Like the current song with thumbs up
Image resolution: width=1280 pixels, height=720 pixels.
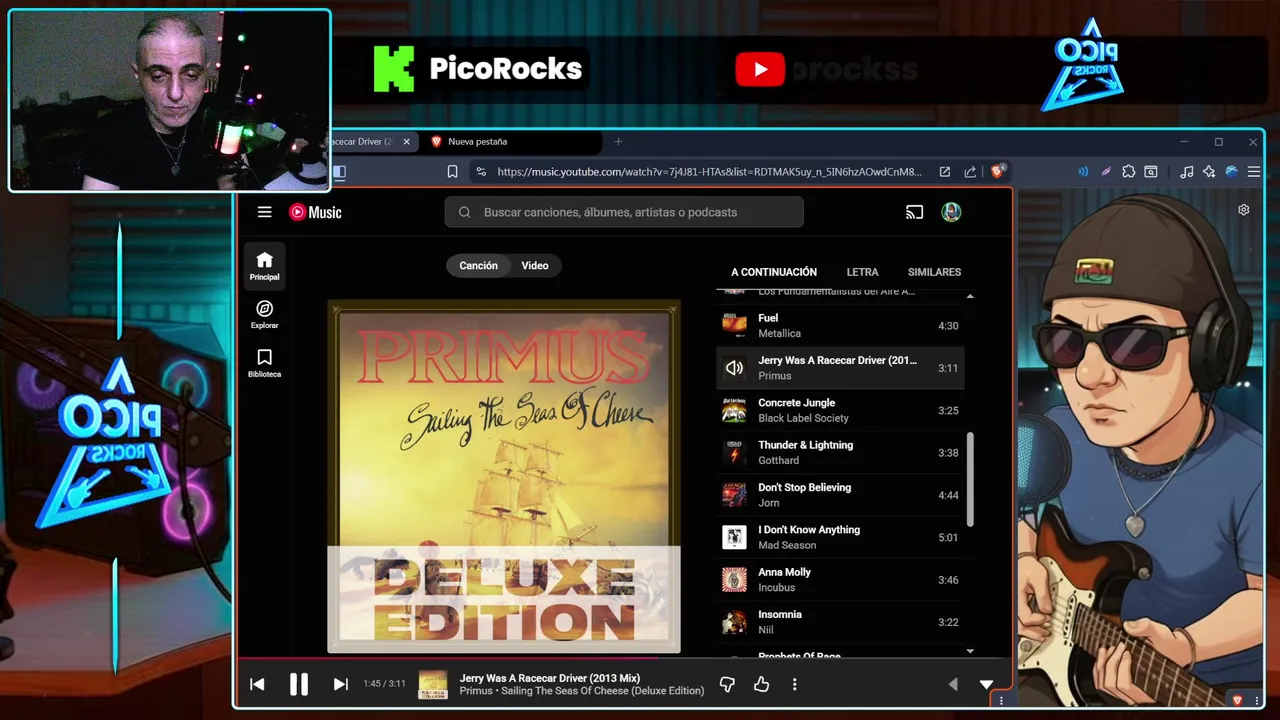pos(761,684)
